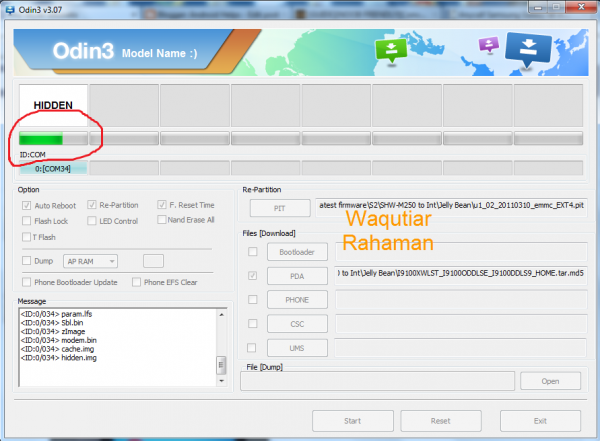Click the Reset button

coord(441,421)
